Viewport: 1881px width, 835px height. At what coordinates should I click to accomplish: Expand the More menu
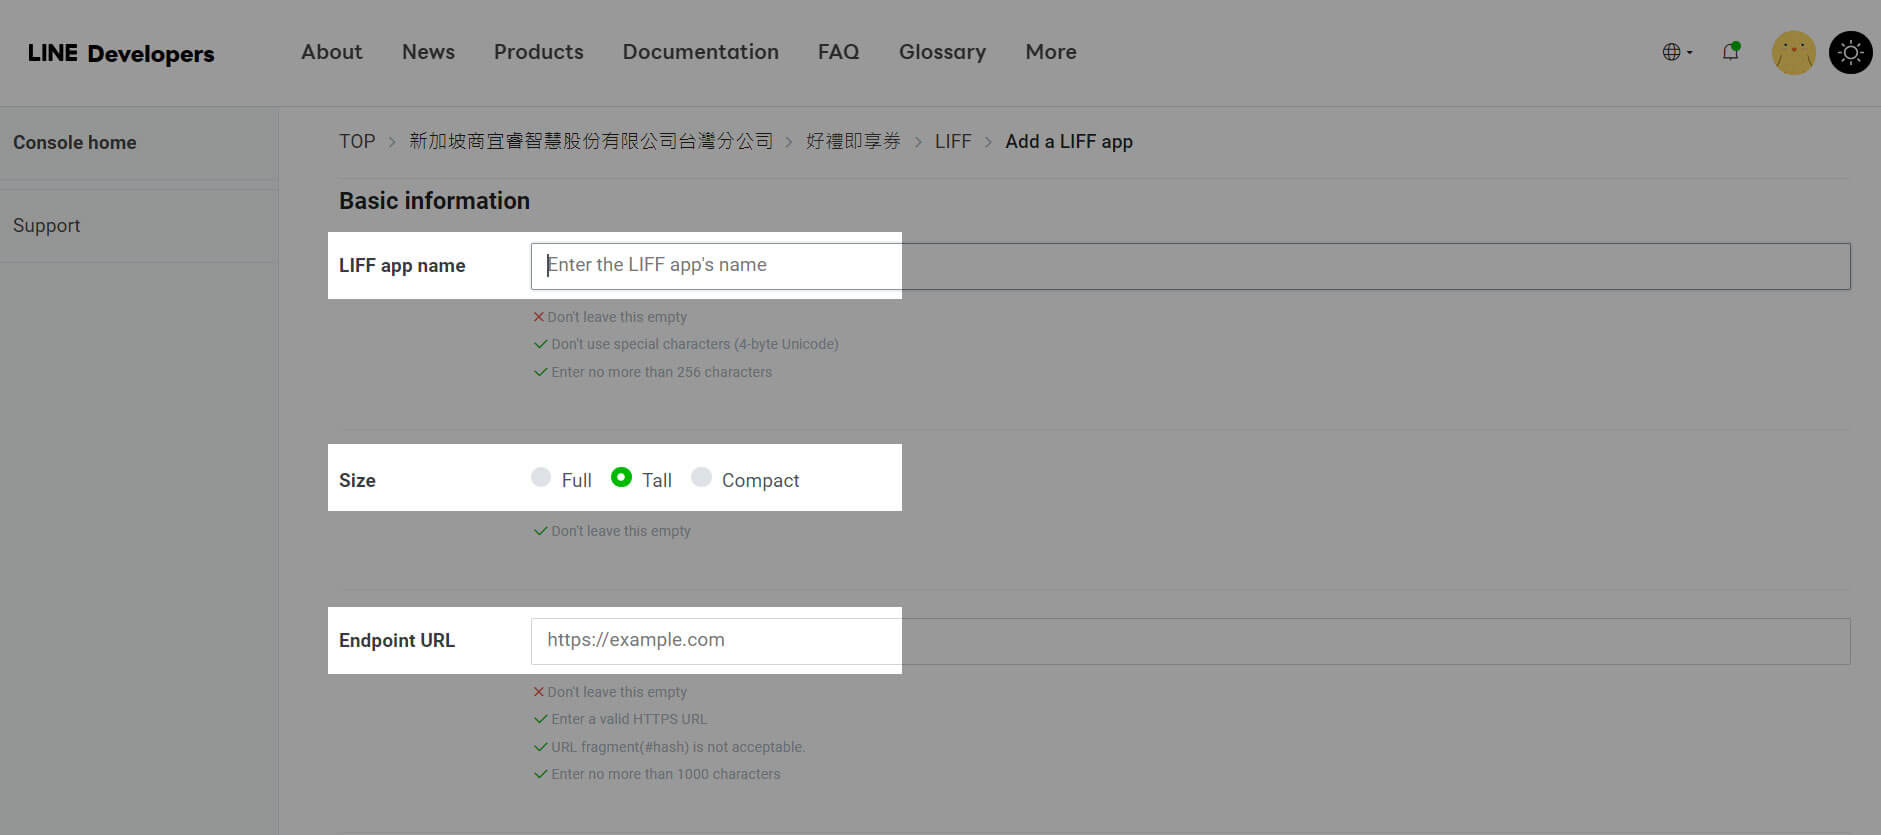[1051, 52]
